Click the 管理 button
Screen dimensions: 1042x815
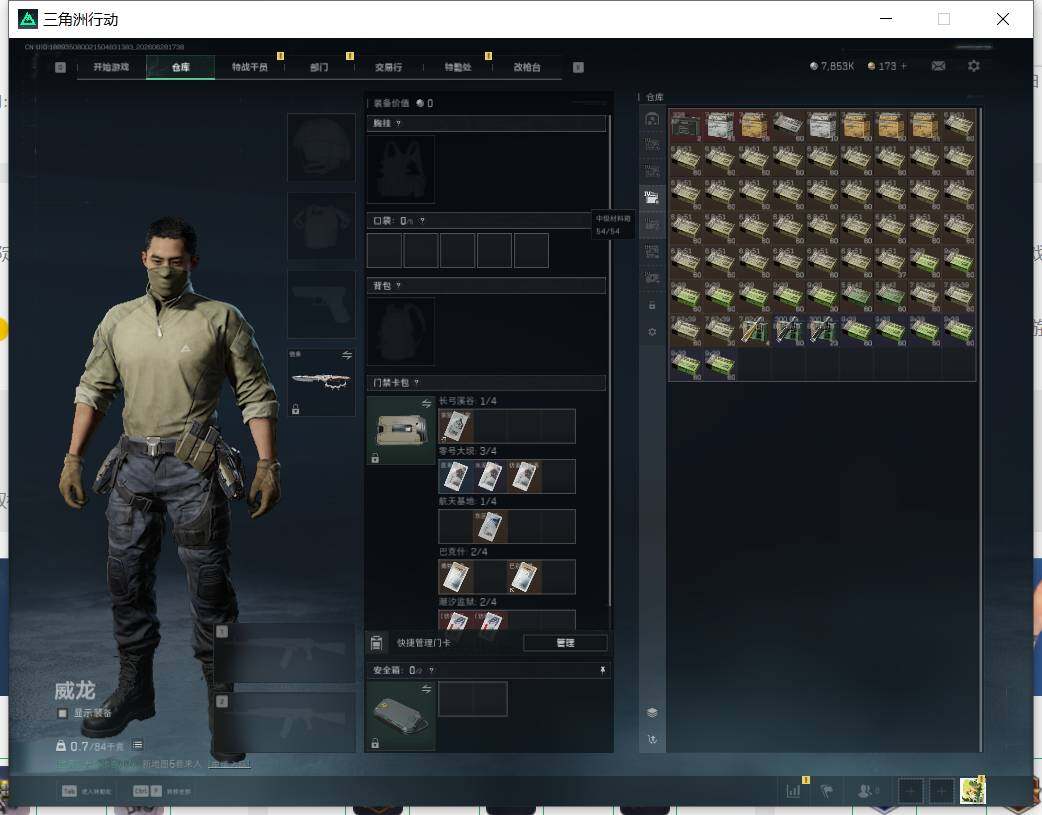point(566,643)
